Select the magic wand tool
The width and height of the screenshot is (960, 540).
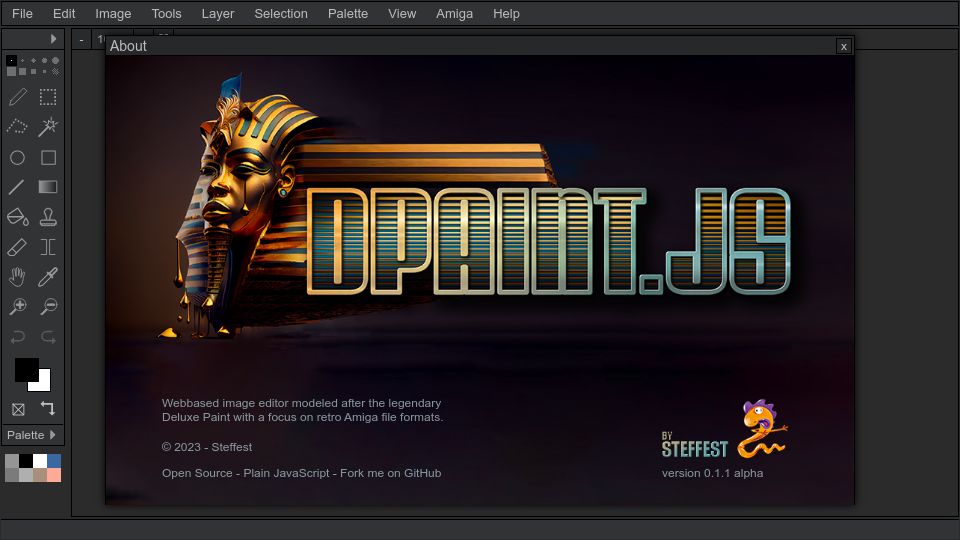pyautogui.click(x=48, y=127)
